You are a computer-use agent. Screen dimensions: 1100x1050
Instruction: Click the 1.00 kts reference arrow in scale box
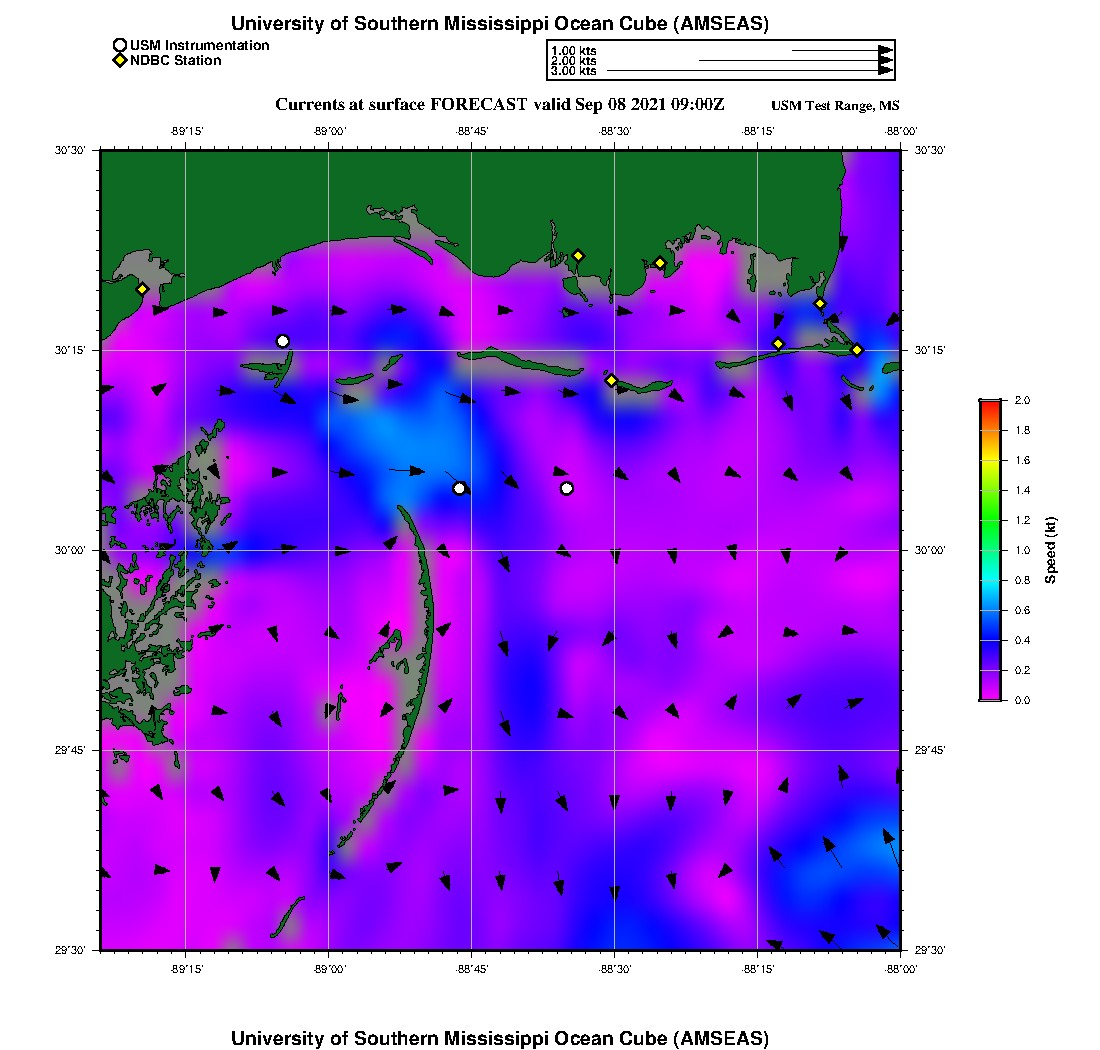(x=842, y=50)
